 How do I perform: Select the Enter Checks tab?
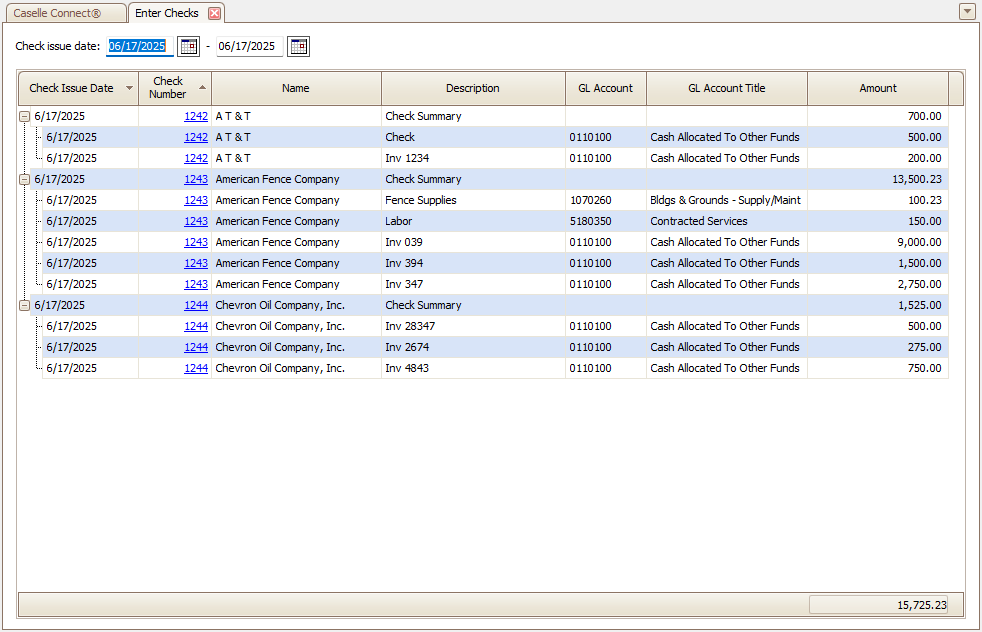pos(166,13)
